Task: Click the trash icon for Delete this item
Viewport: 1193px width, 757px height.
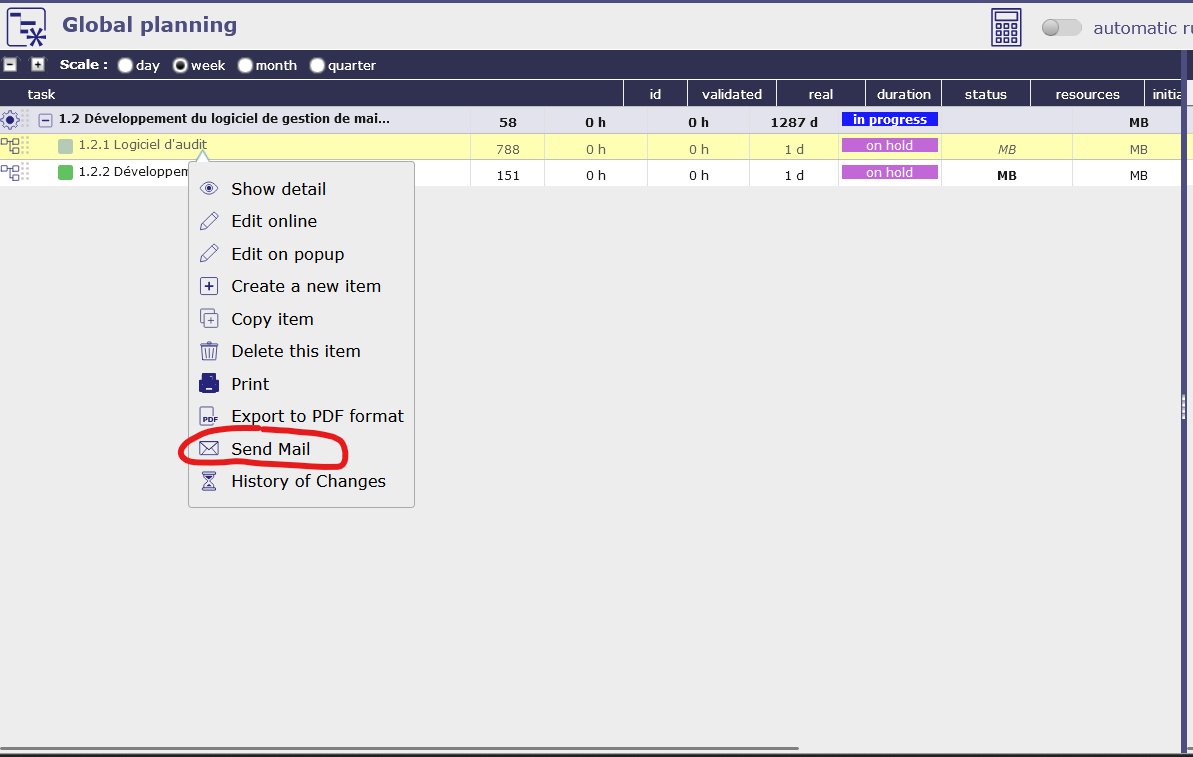Action: pos(209,351)
